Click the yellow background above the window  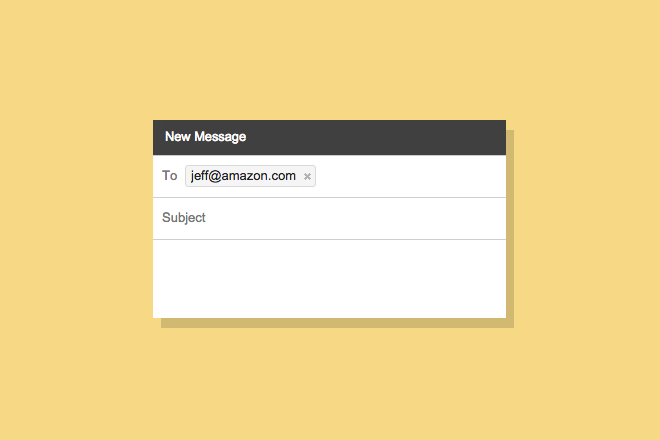330,60
